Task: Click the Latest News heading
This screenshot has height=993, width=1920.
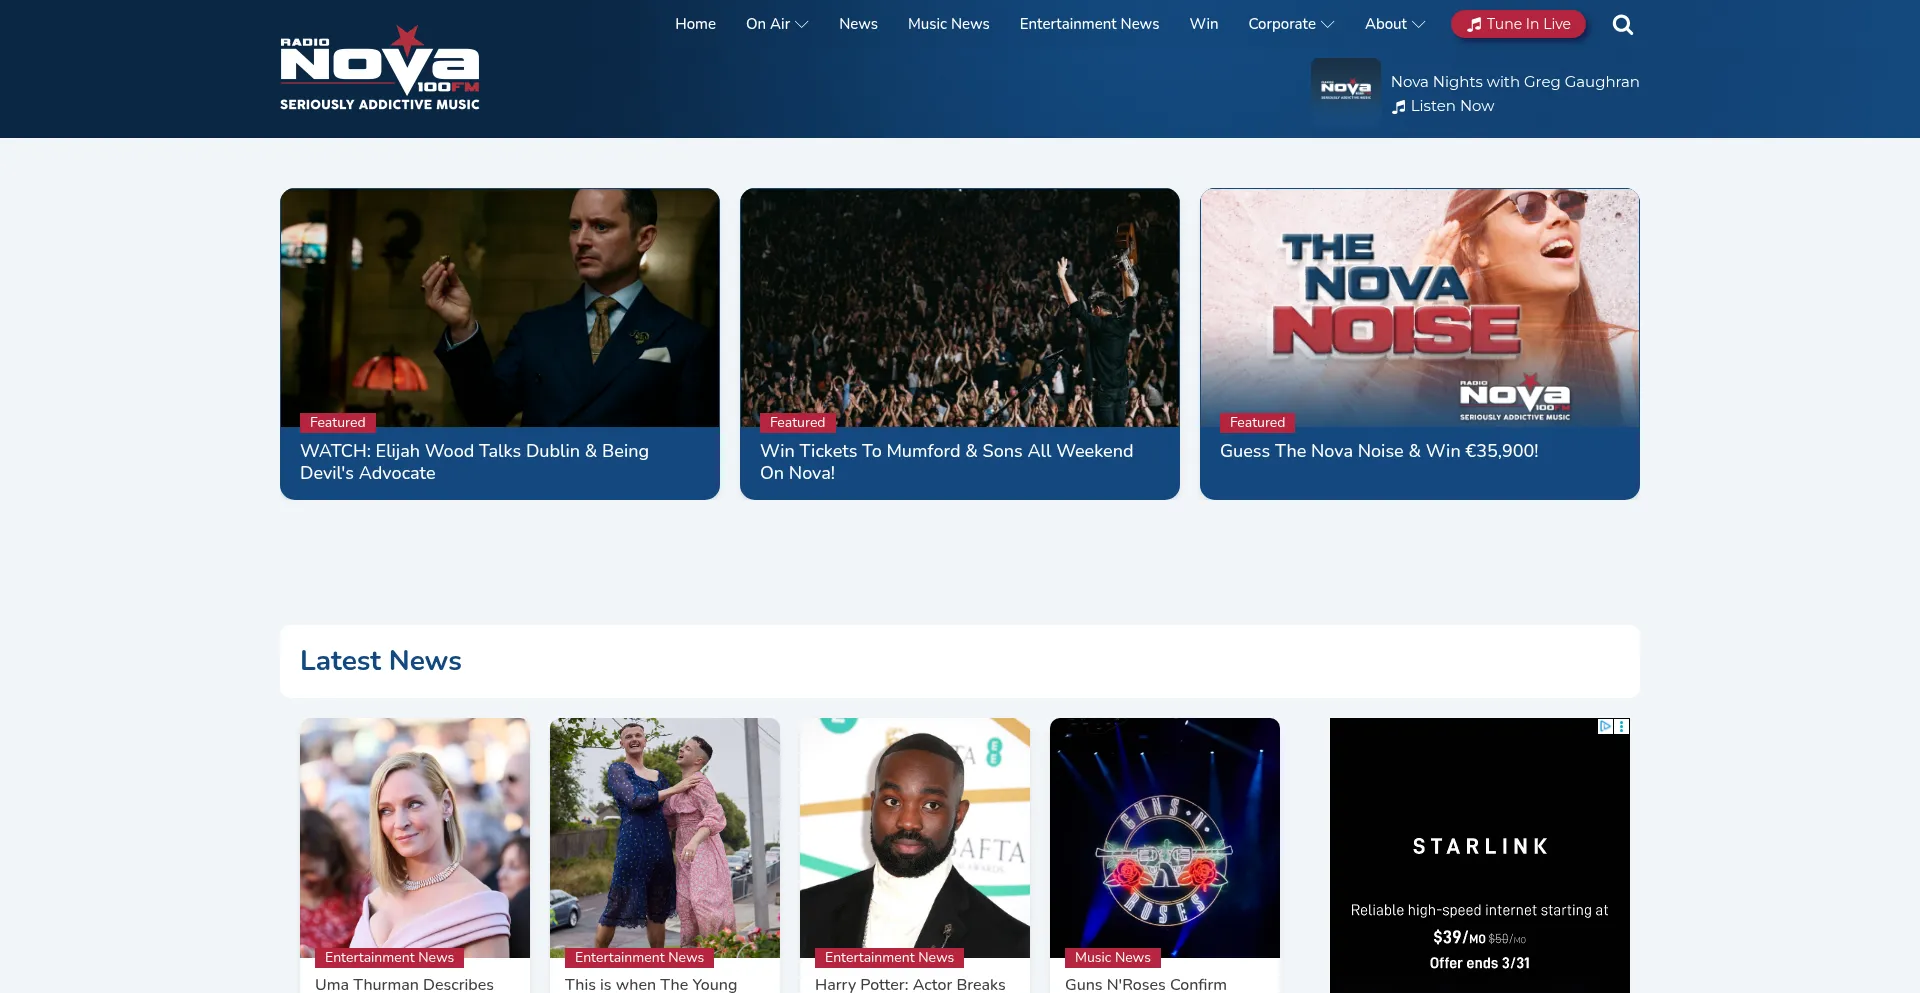Action: coord(381,661)
